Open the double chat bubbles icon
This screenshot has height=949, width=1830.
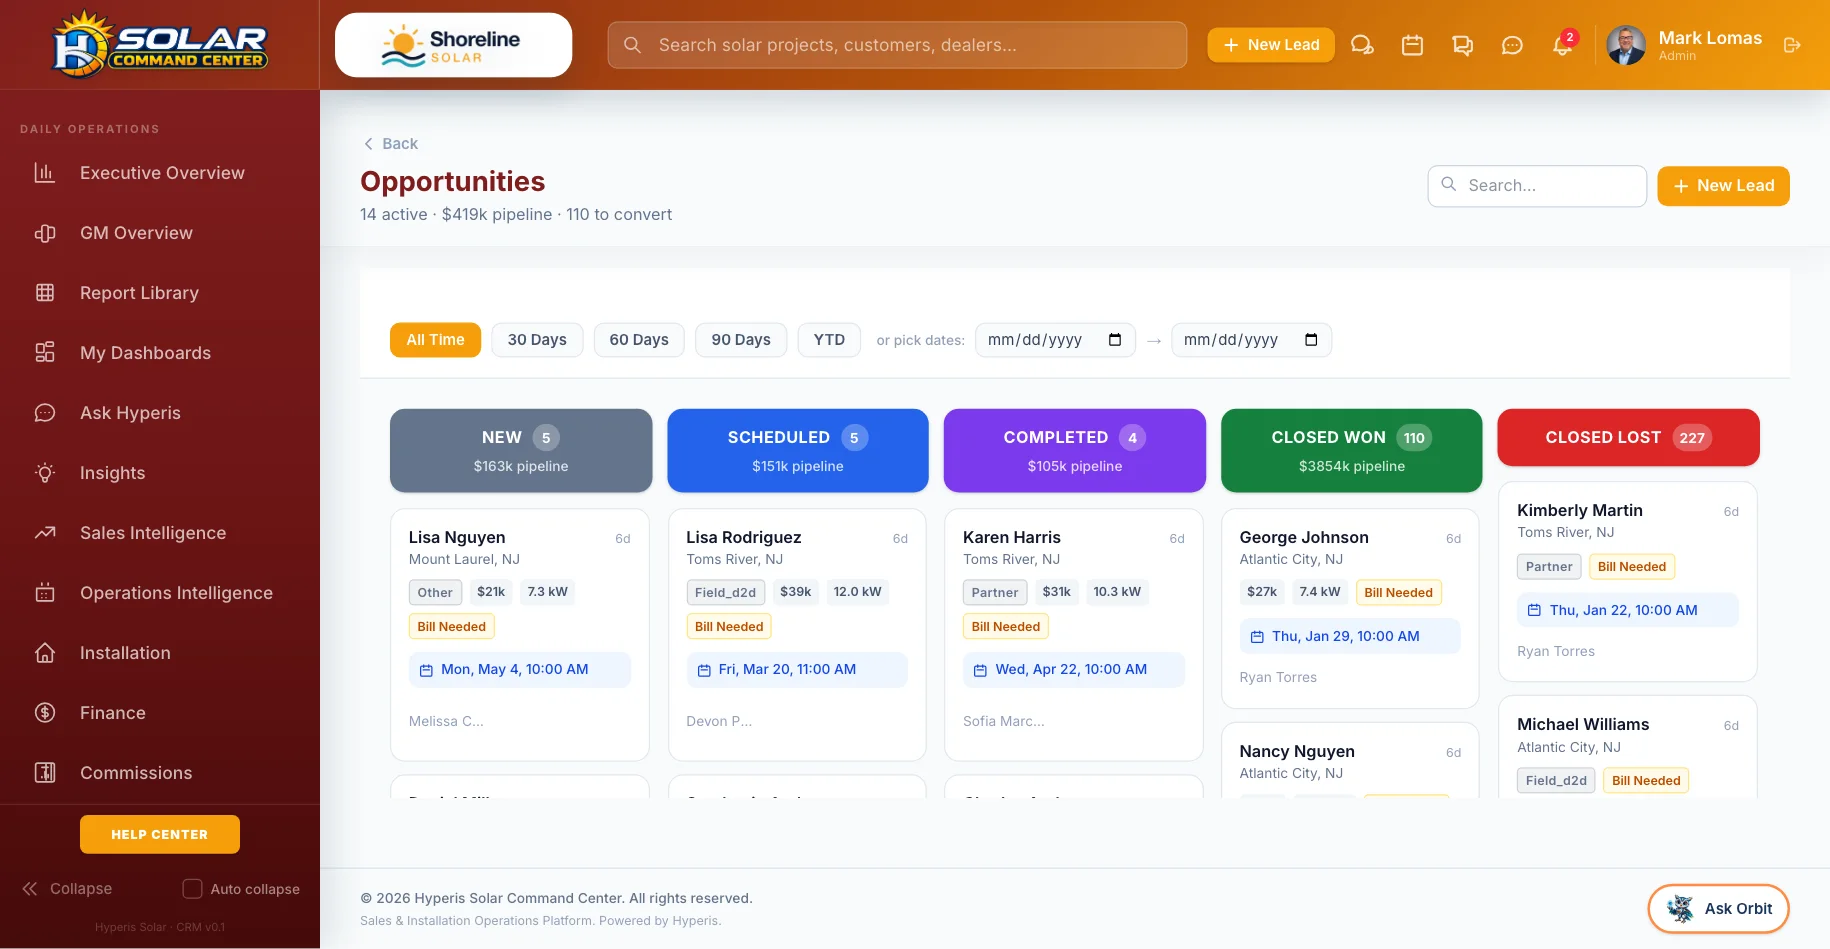pos(1462,45)
